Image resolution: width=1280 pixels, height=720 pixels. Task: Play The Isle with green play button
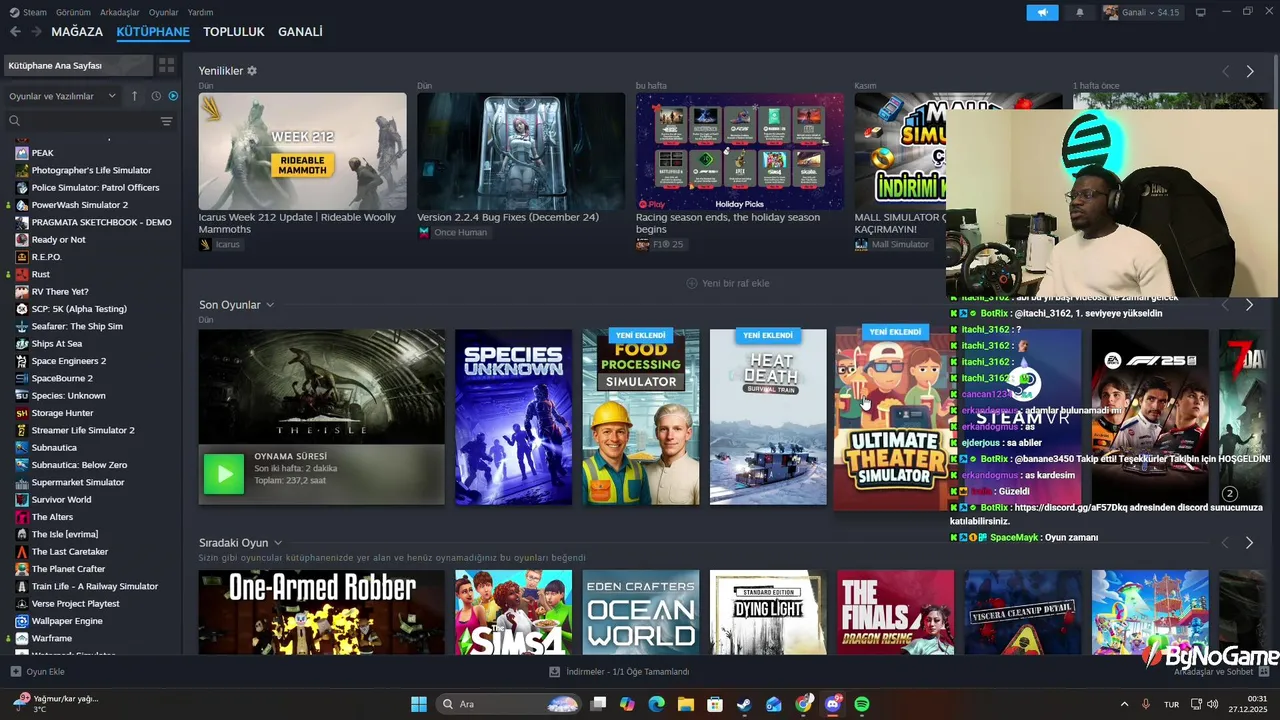[x=223, y=474]
